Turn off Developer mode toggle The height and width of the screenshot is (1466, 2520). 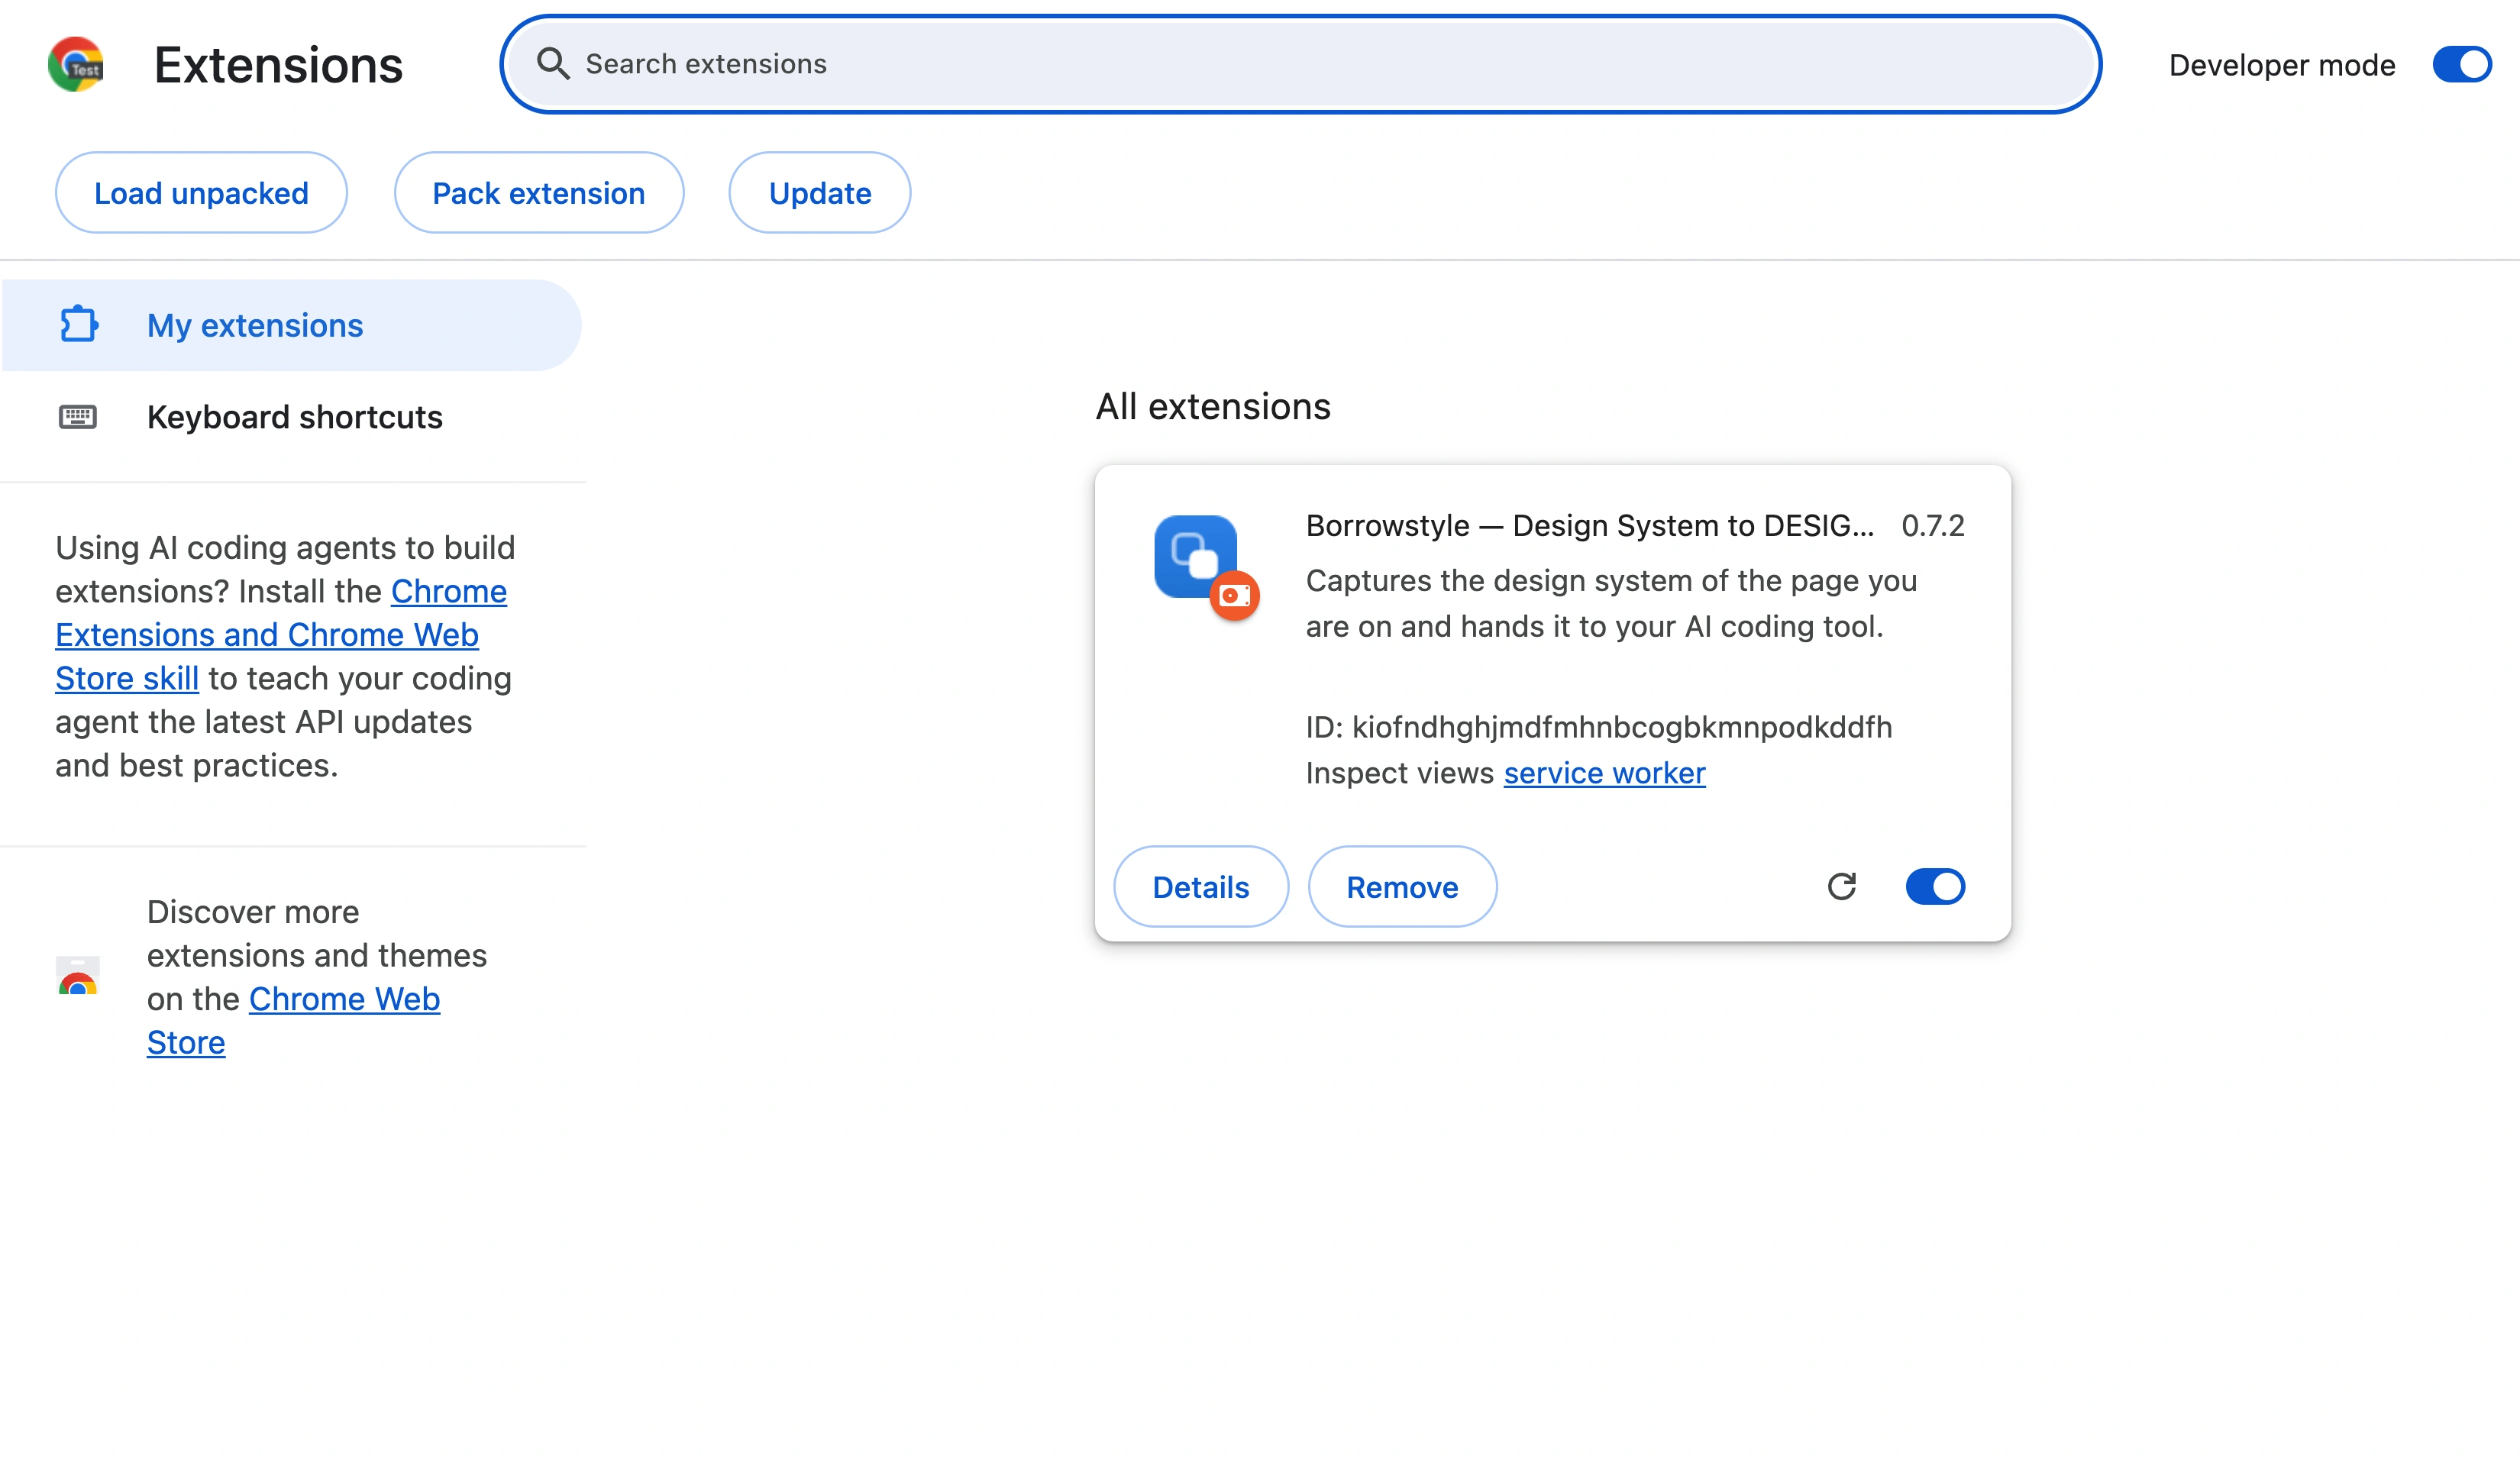pos(2462,65)
